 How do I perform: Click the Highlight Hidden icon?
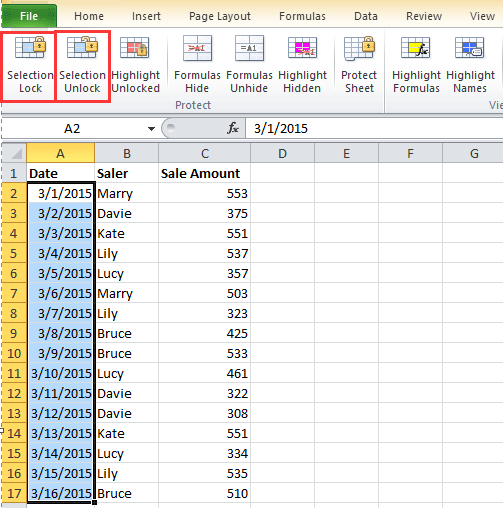coord(302,48)
